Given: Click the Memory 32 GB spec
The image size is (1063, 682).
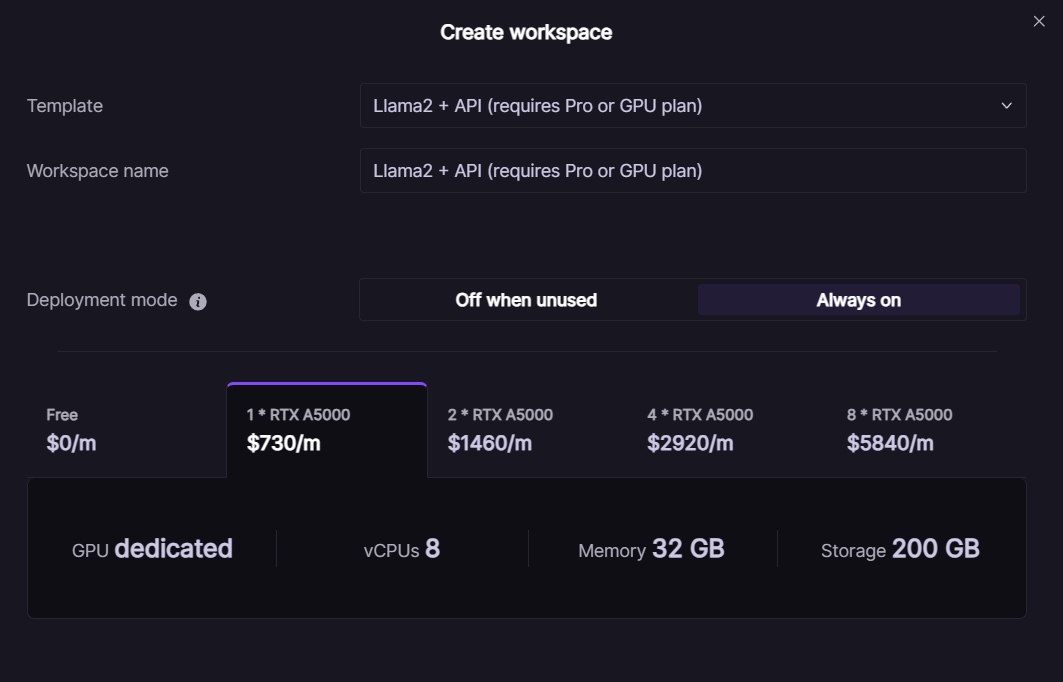Looking at the screenshot, I should click(651, 548).
